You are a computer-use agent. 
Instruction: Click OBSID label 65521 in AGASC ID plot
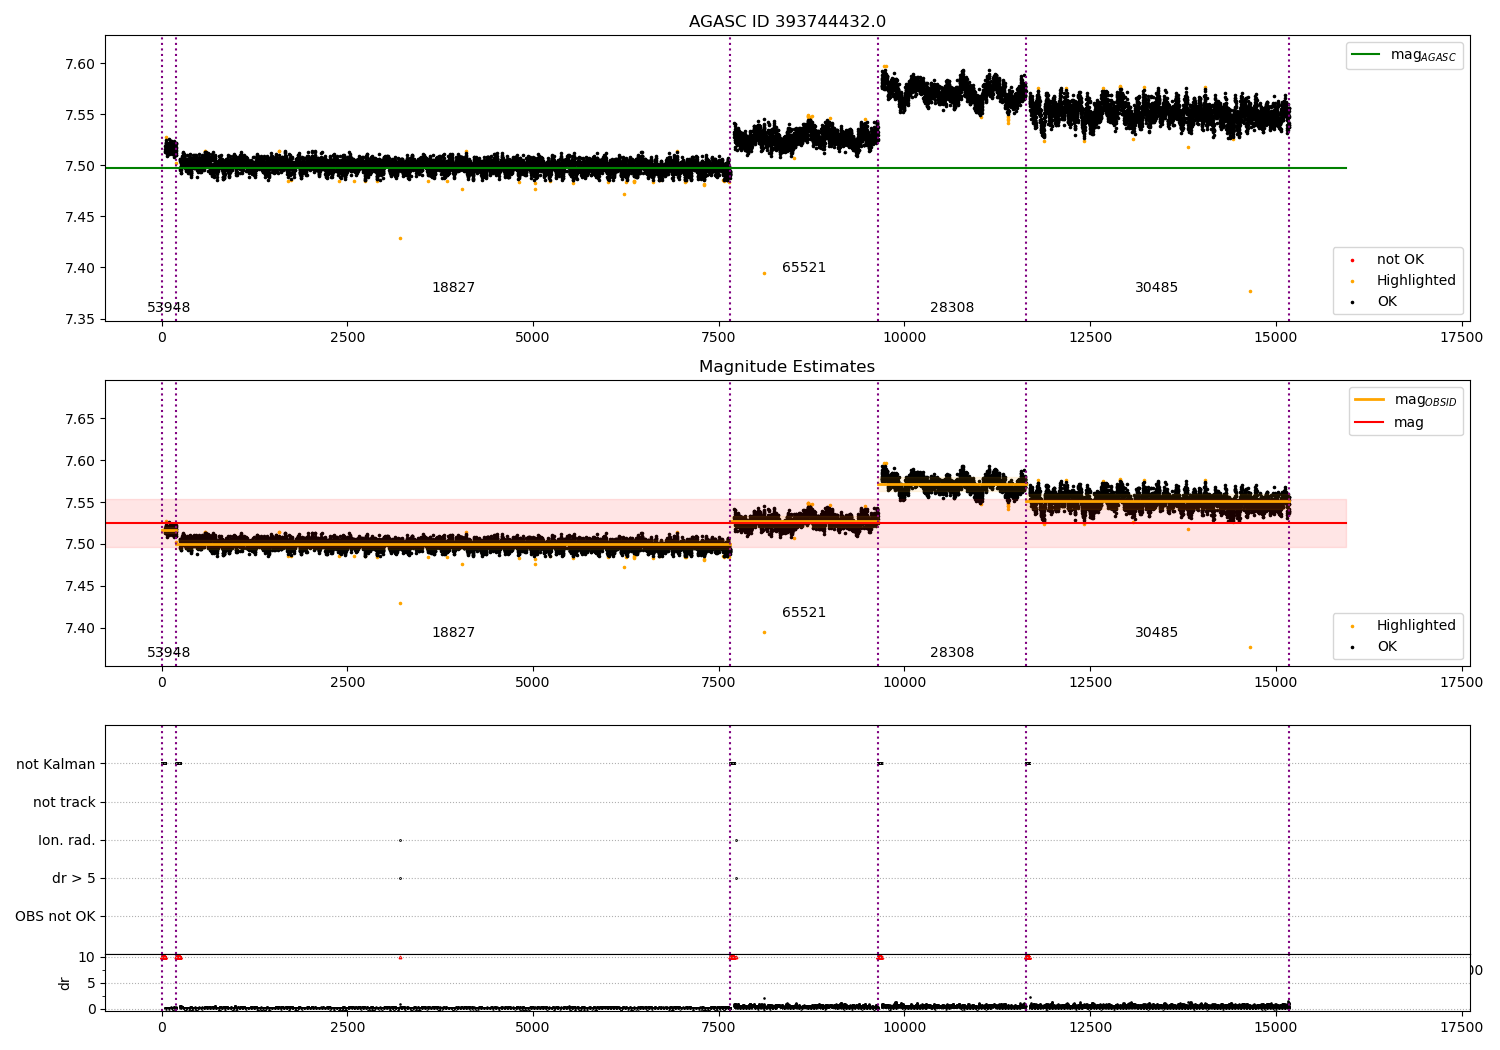[x=804, y=268]
